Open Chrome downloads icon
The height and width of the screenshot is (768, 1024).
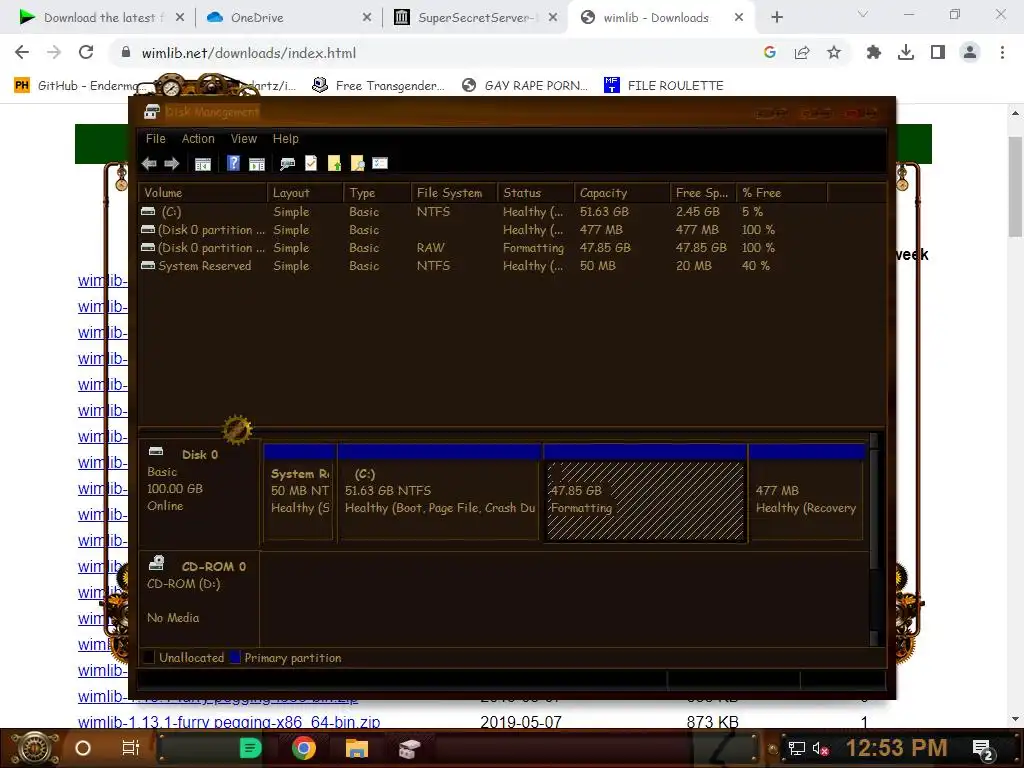tap(905, 52)
